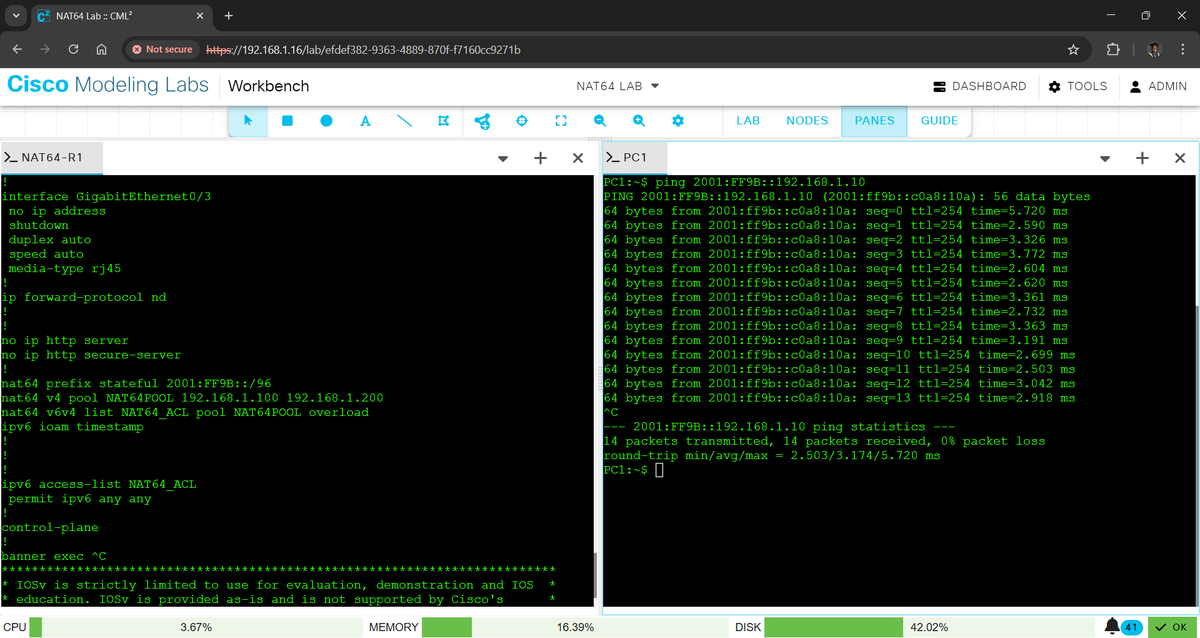The height and width of the screenshot is (638, 1200).
Task: Open workbench settings gear
Action: (678, 121)
